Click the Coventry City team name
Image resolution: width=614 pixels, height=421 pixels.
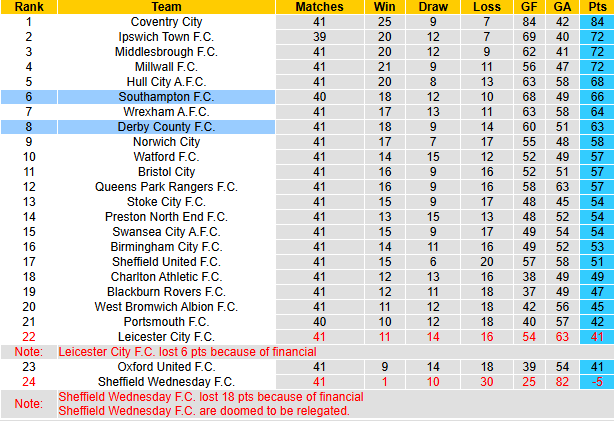(166, 21)
